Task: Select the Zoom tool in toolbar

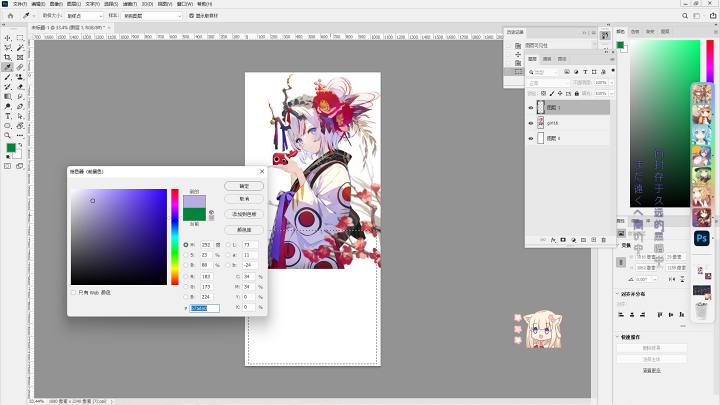Action: click(x=8, y=135)
